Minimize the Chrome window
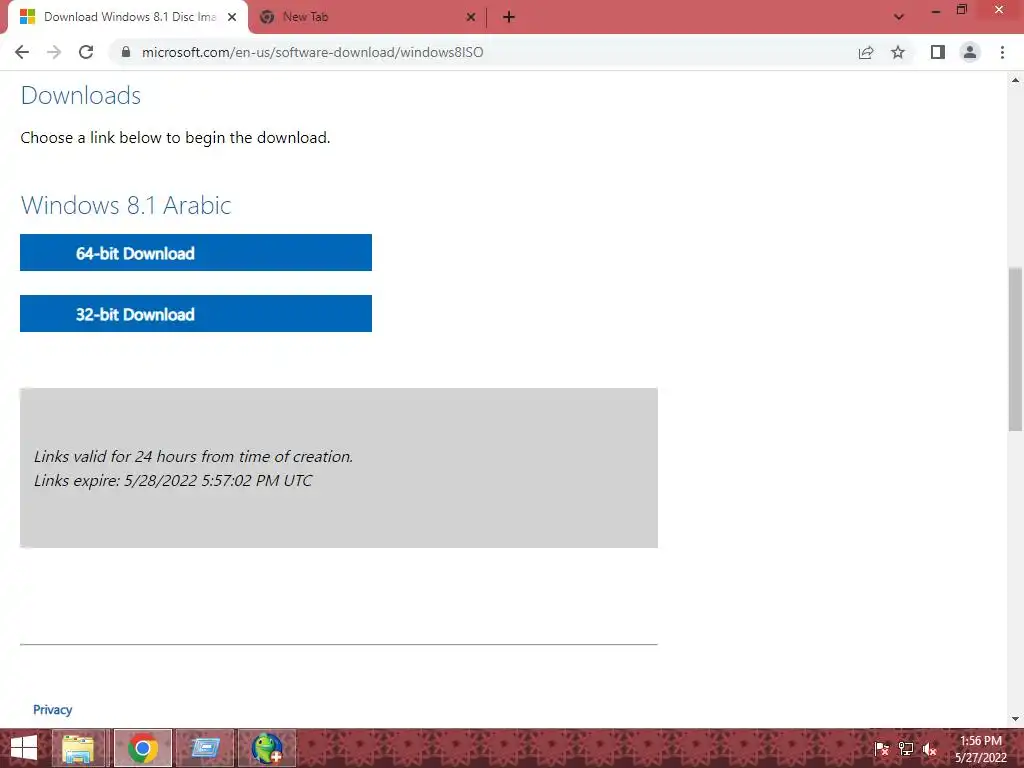This screenshot has width=1024, height=768. (936, 11)
